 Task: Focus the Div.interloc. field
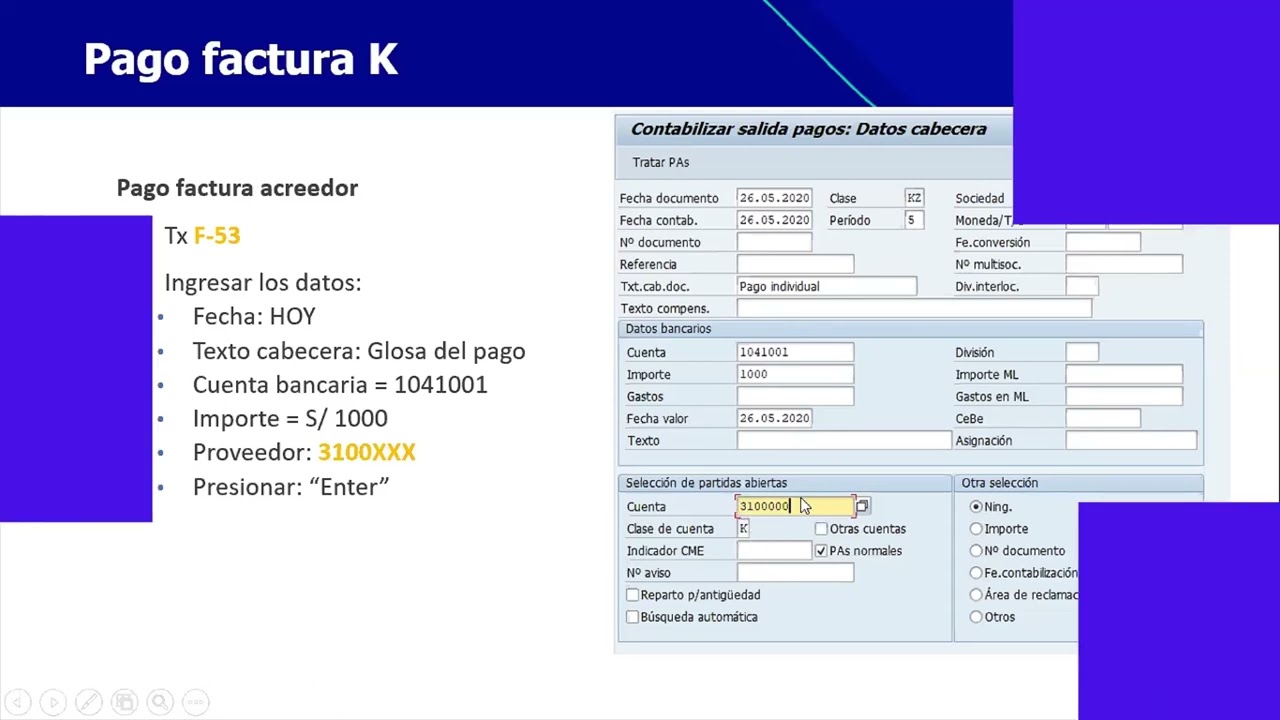(x=1082, y=286)
